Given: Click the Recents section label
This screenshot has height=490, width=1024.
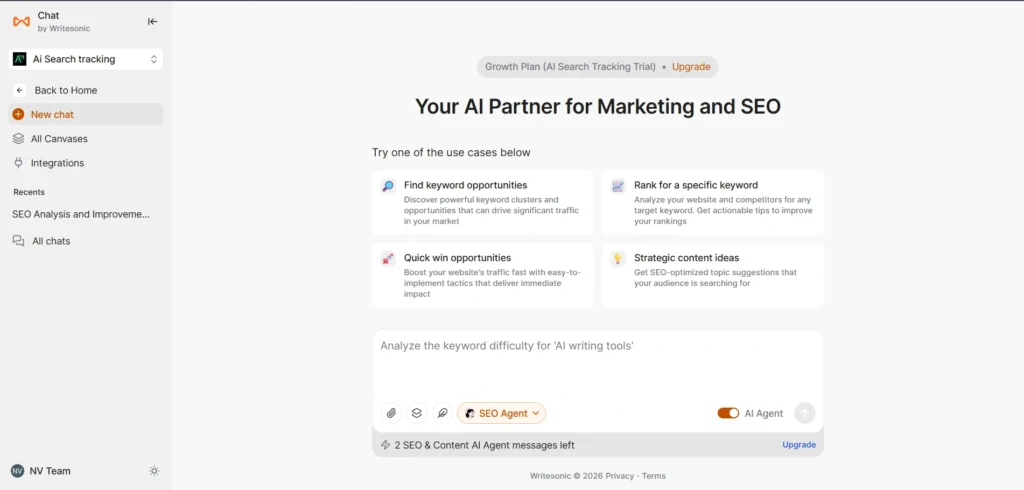Looking at the screenshot, I should pyautogui.click(x=29, y=192).
